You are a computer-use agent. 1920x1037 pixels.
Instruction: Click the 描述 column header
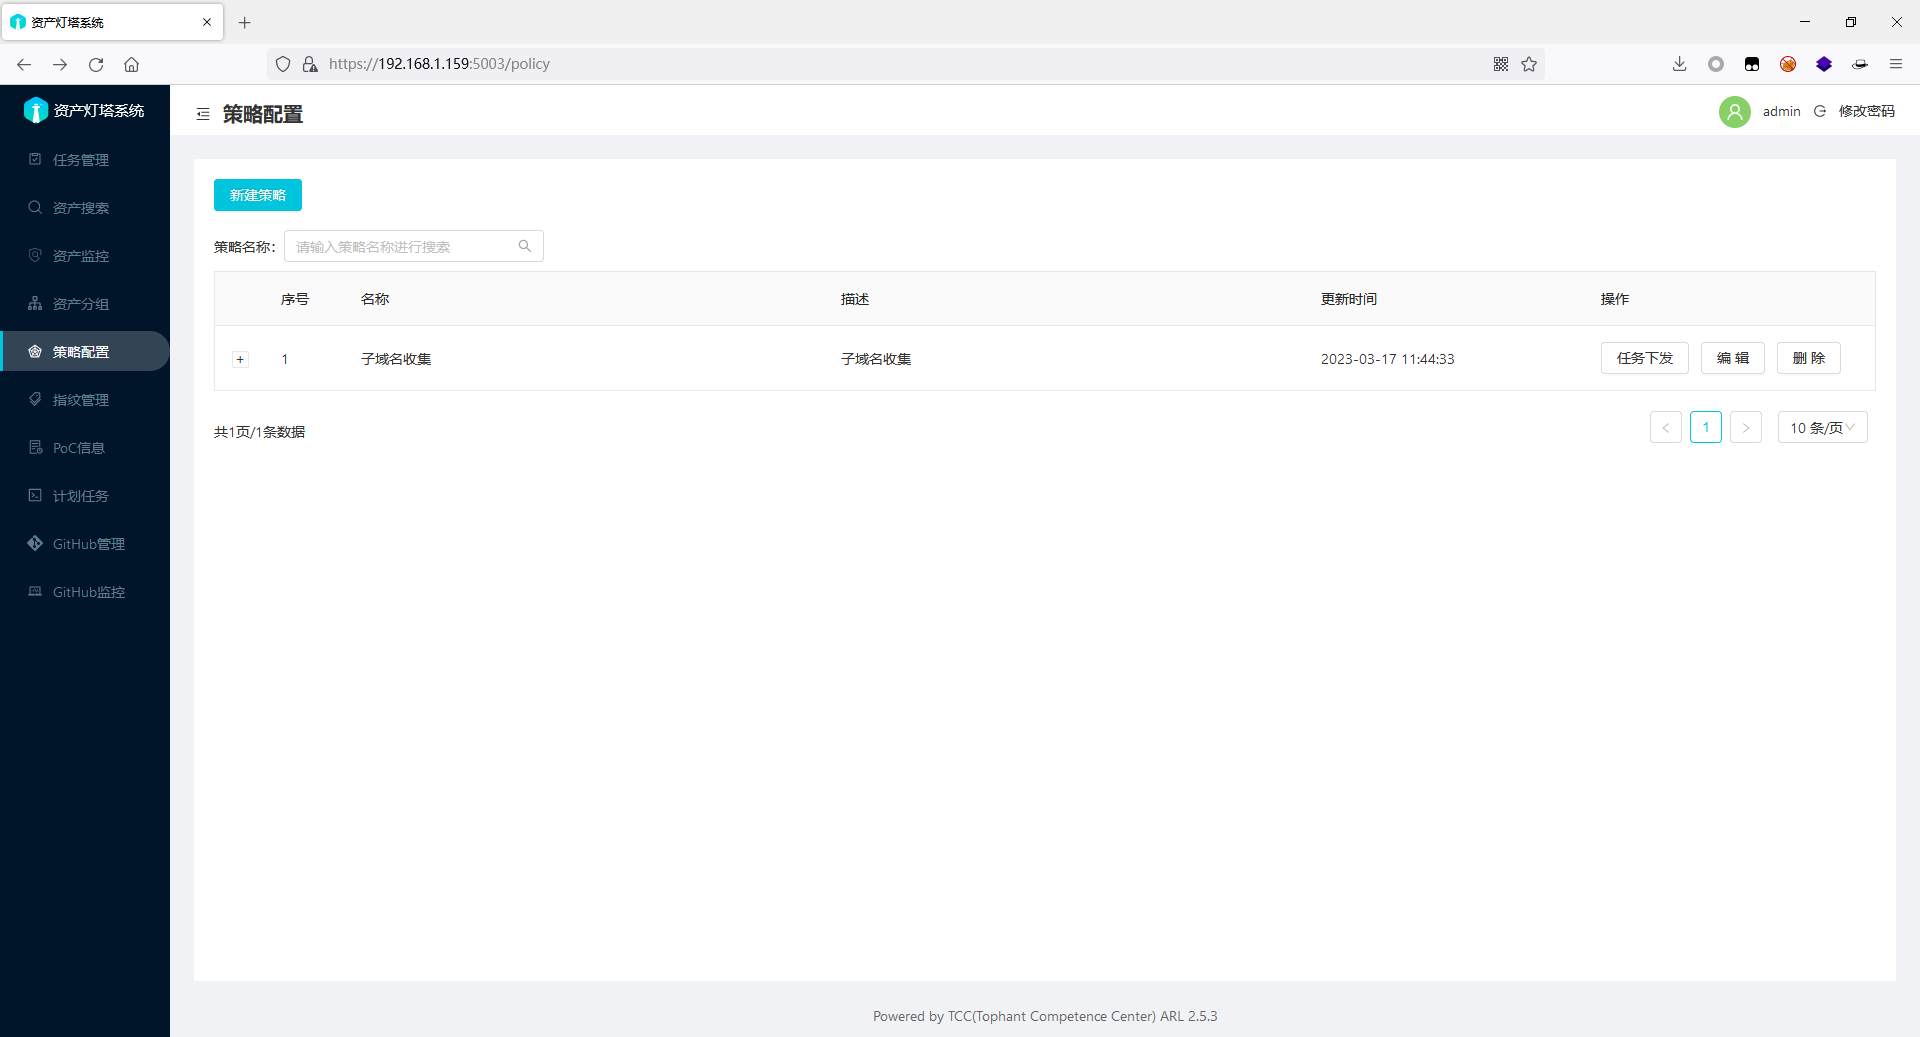coord(855,299)
